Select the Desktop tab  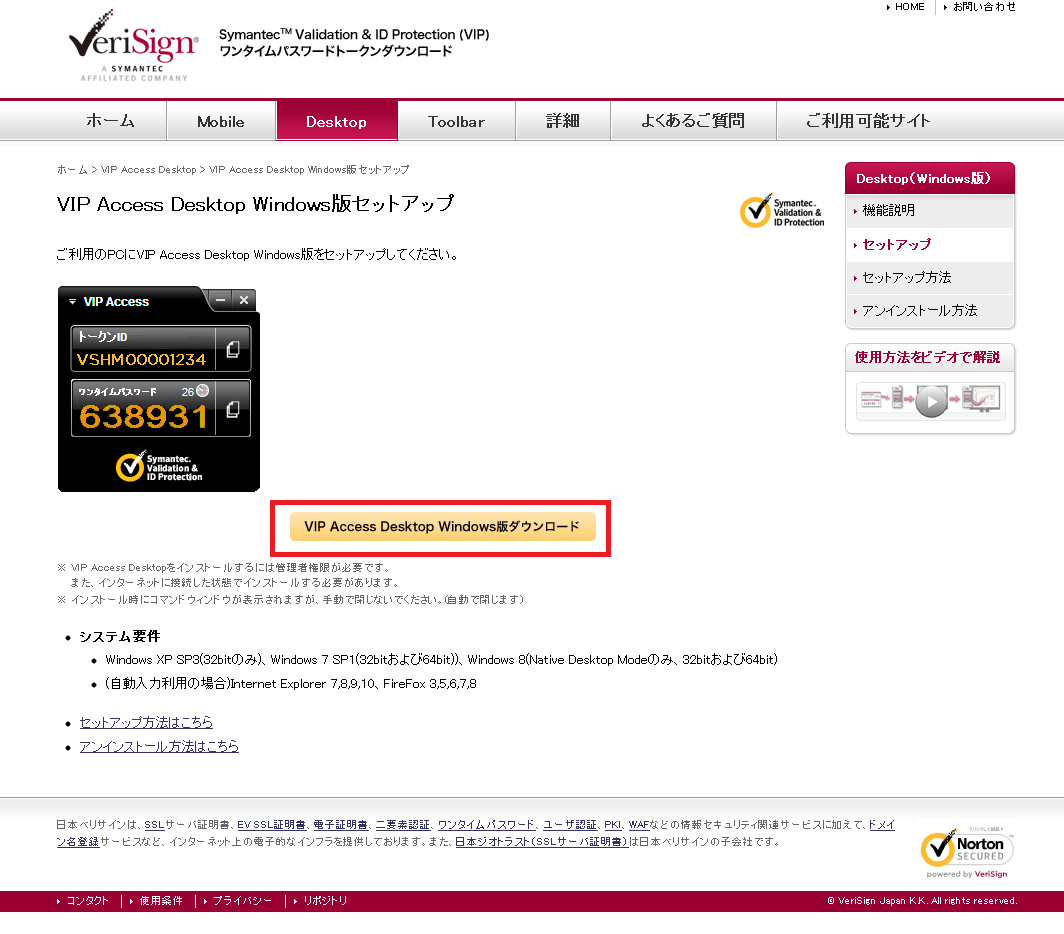pyautogui.click(x=337, y=121)
